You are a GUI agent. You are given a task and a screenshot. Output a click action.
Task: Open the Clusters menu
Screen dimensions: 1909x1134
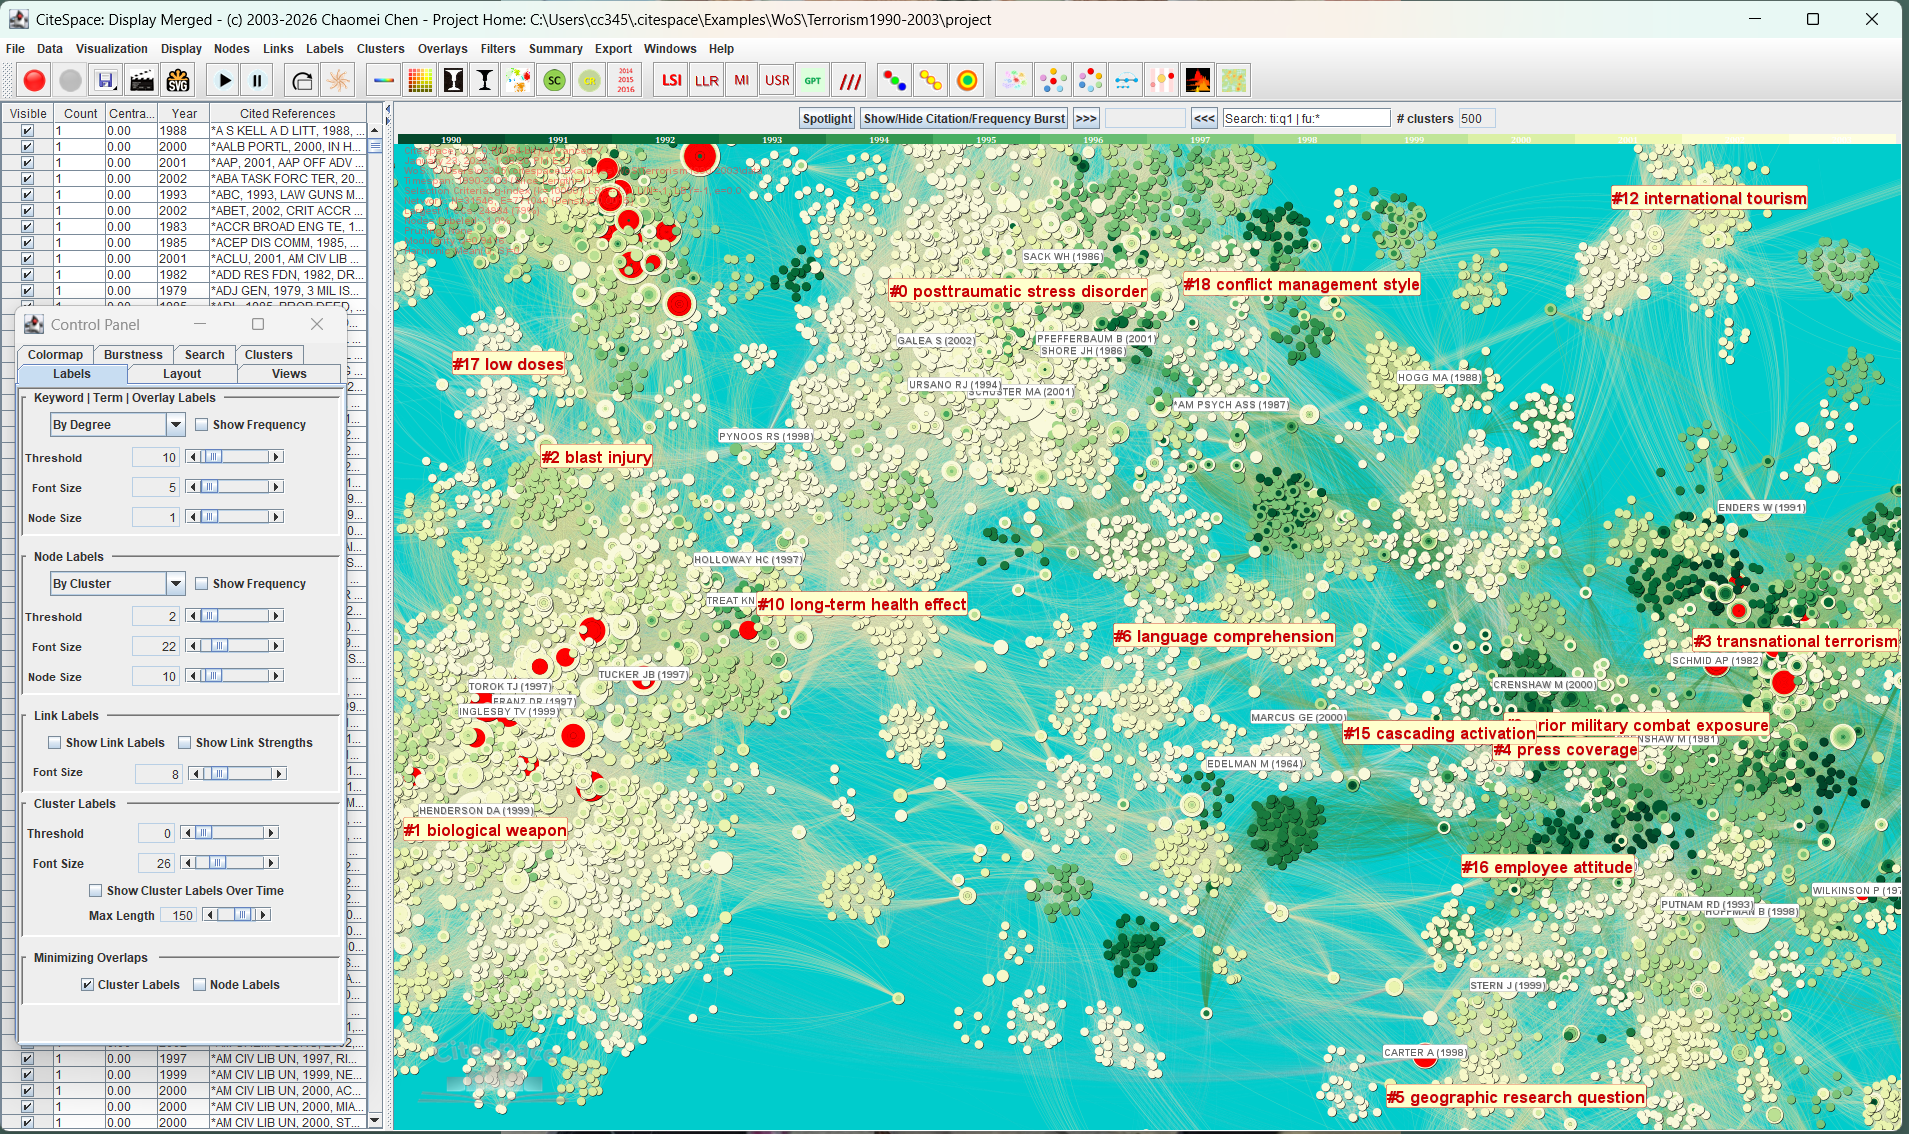coord(380,49)
